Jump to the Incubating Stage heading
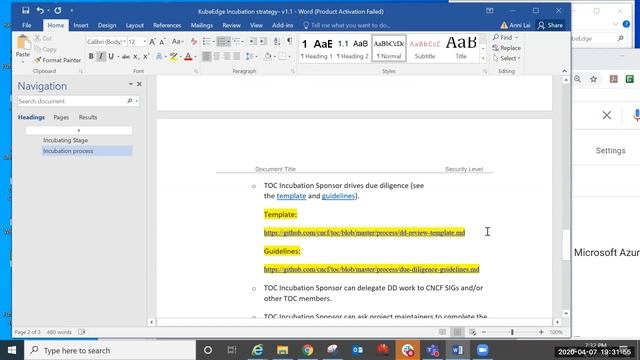 pos(65,140)
